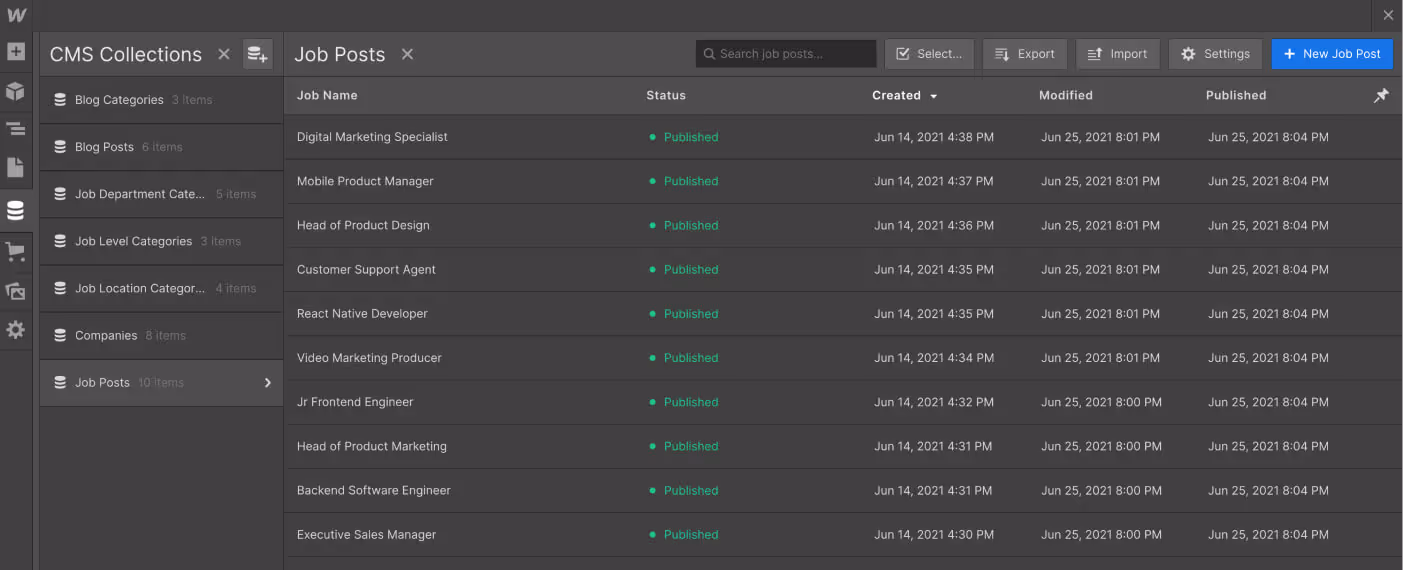This screenshot has width=1403, height=570.
Task: Create a new CMS collection
Action: (x=258, y=54)
